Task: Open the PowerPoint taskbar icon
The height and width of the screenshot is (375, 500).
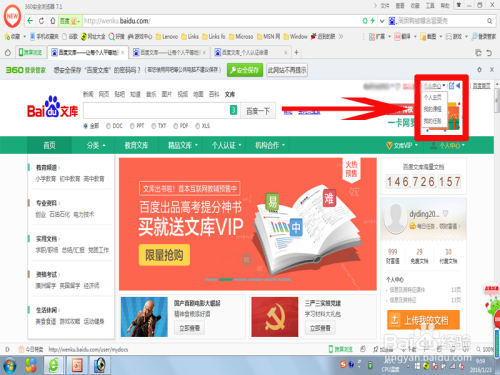Action: pos(77,365)
